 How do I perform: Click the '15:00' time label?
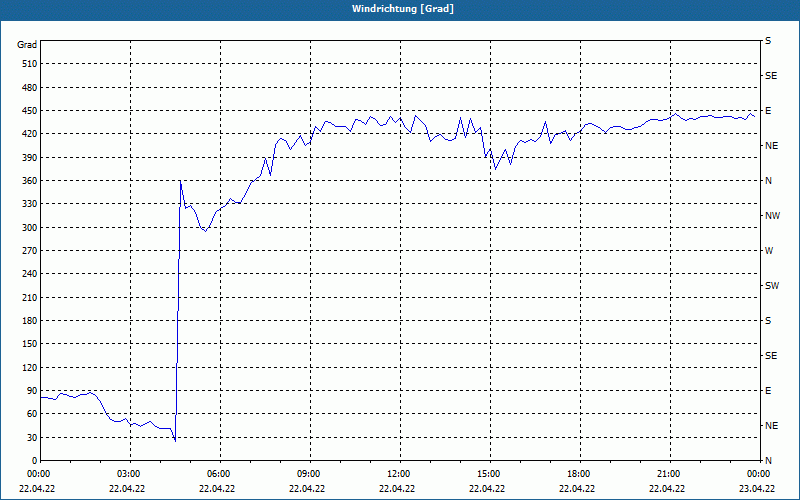pyautogui.click(x=489, y=474)
